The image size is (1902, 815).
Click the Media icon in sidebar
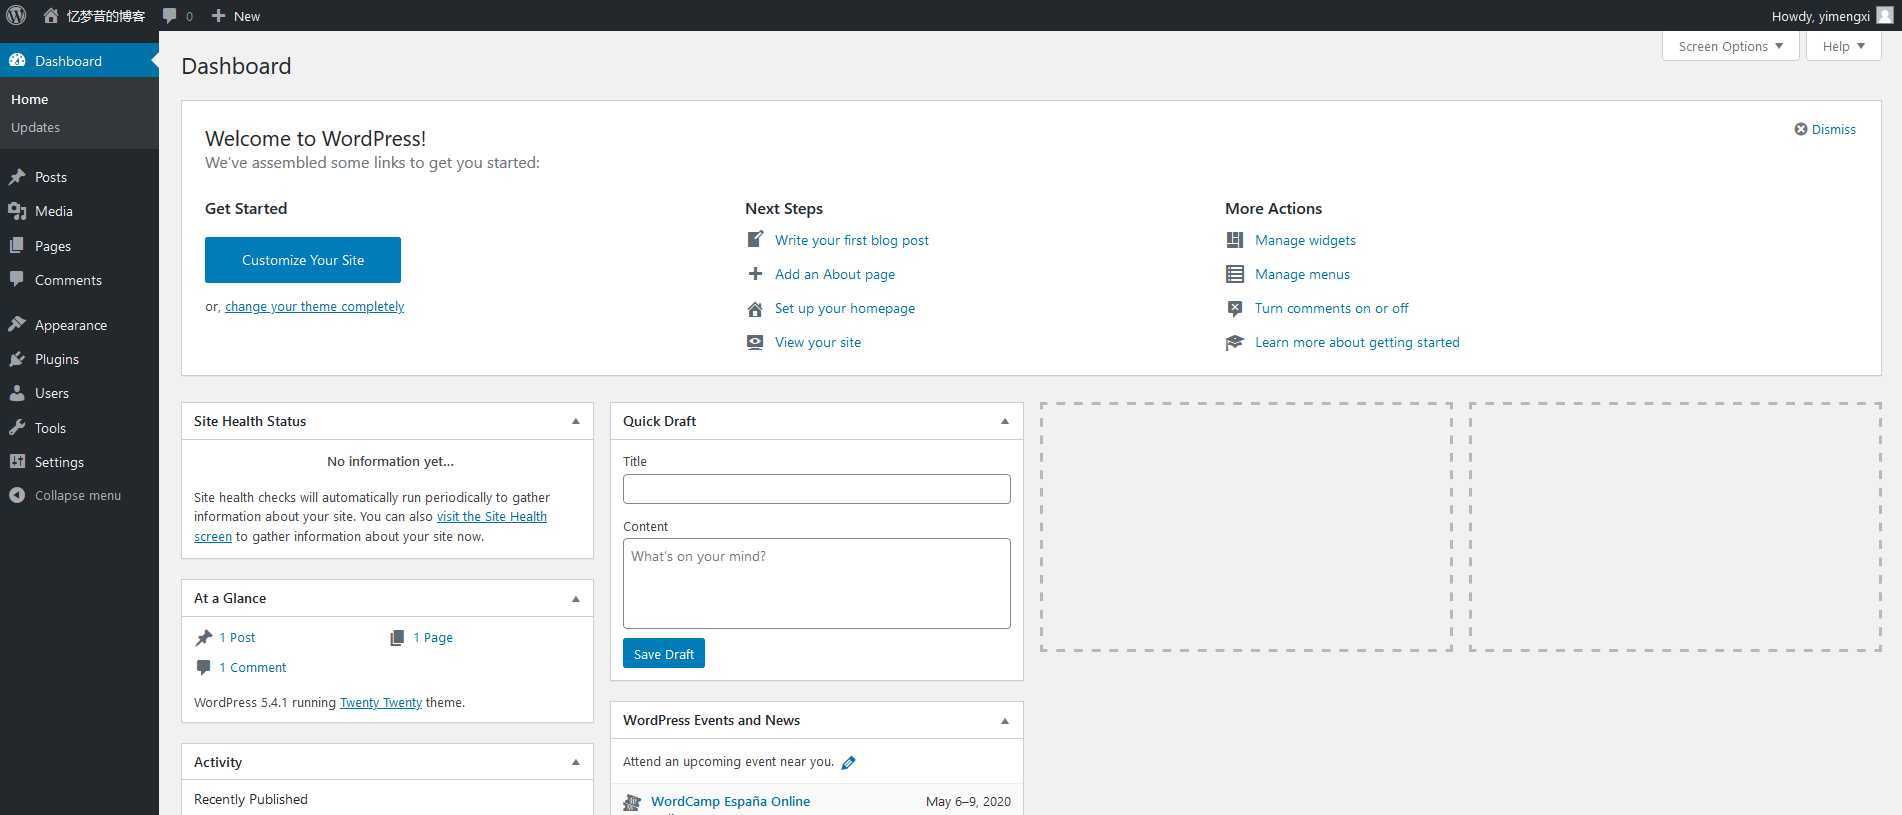click(x=17, y=211)
